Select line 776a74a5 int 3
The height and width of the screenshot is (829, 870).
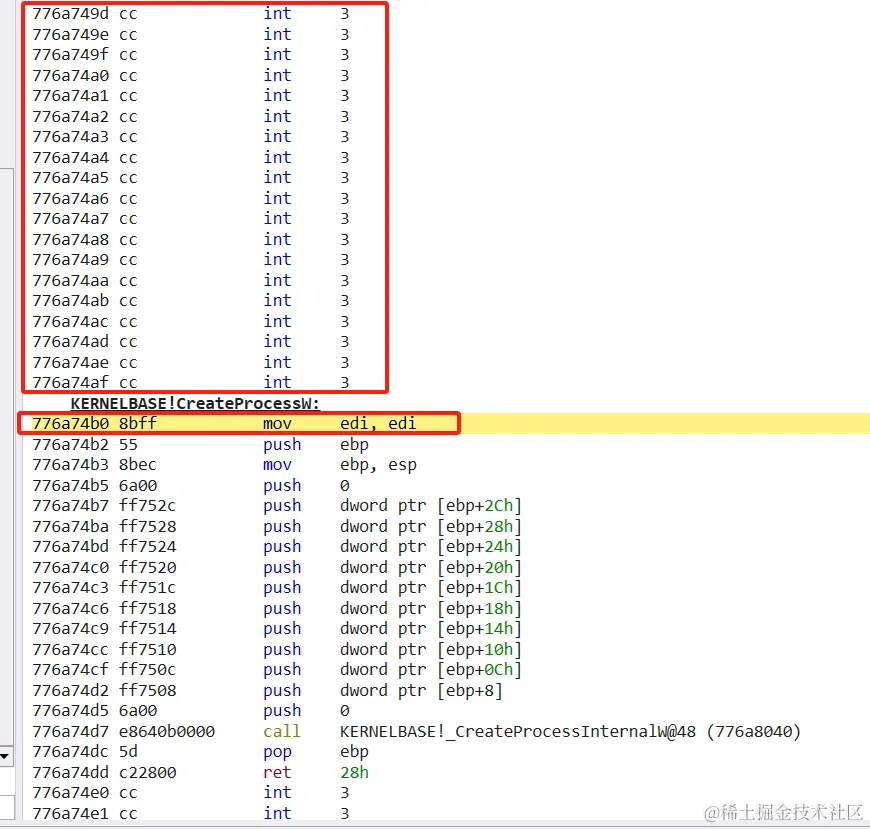(191, 178)
